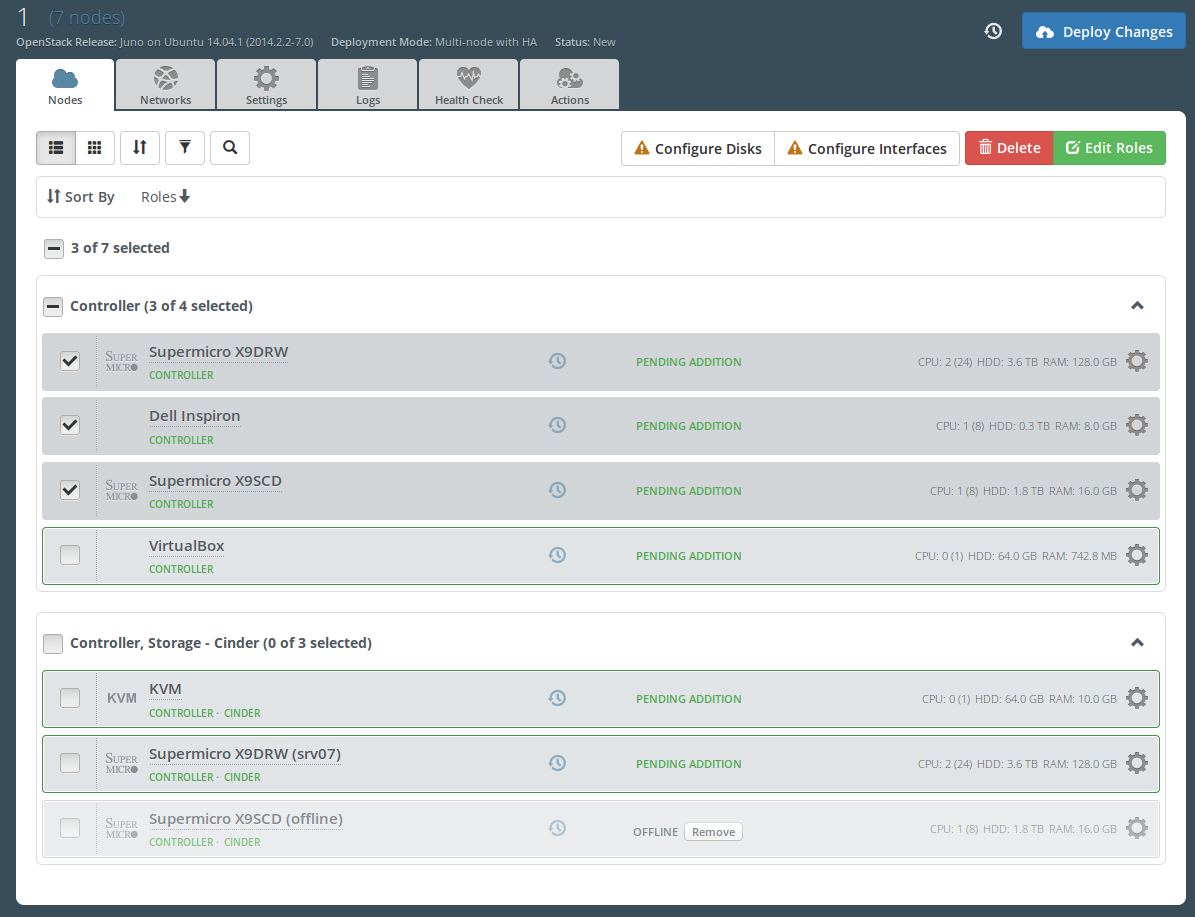
Task: Collapse the Controller group section
Action: 1137,306
